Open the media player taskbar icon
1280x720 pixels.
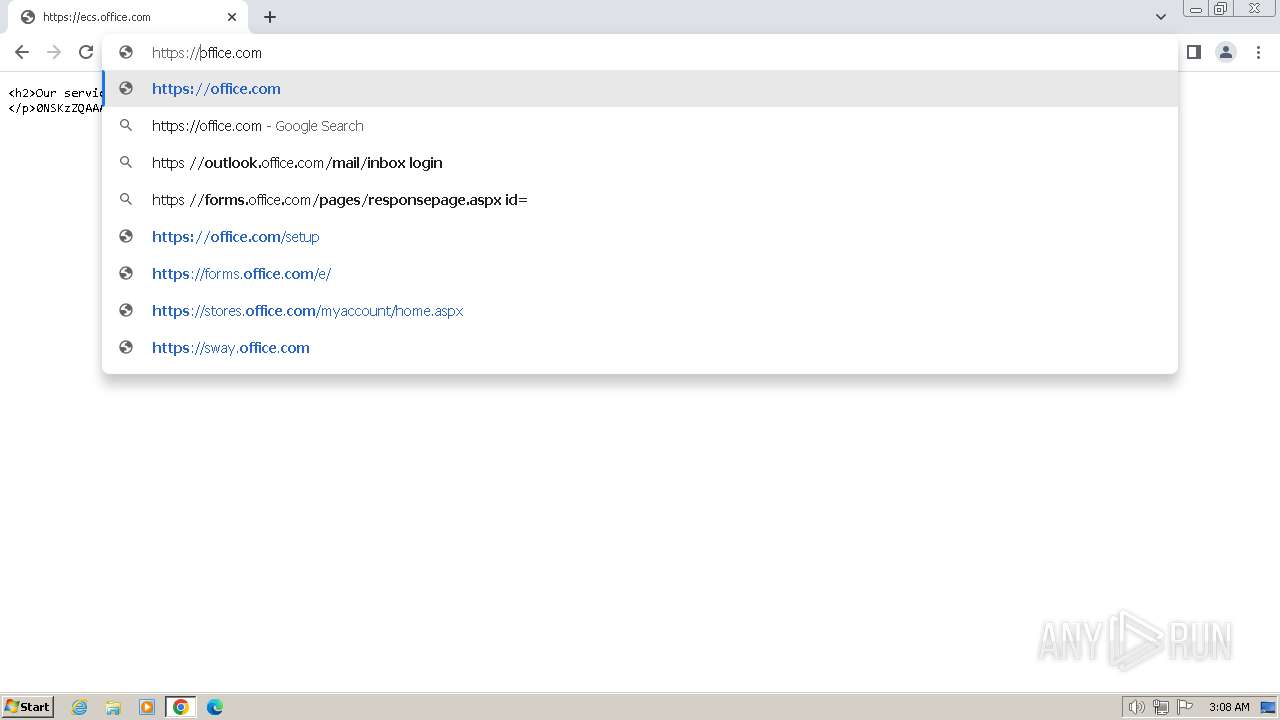(x=147, y=707)
